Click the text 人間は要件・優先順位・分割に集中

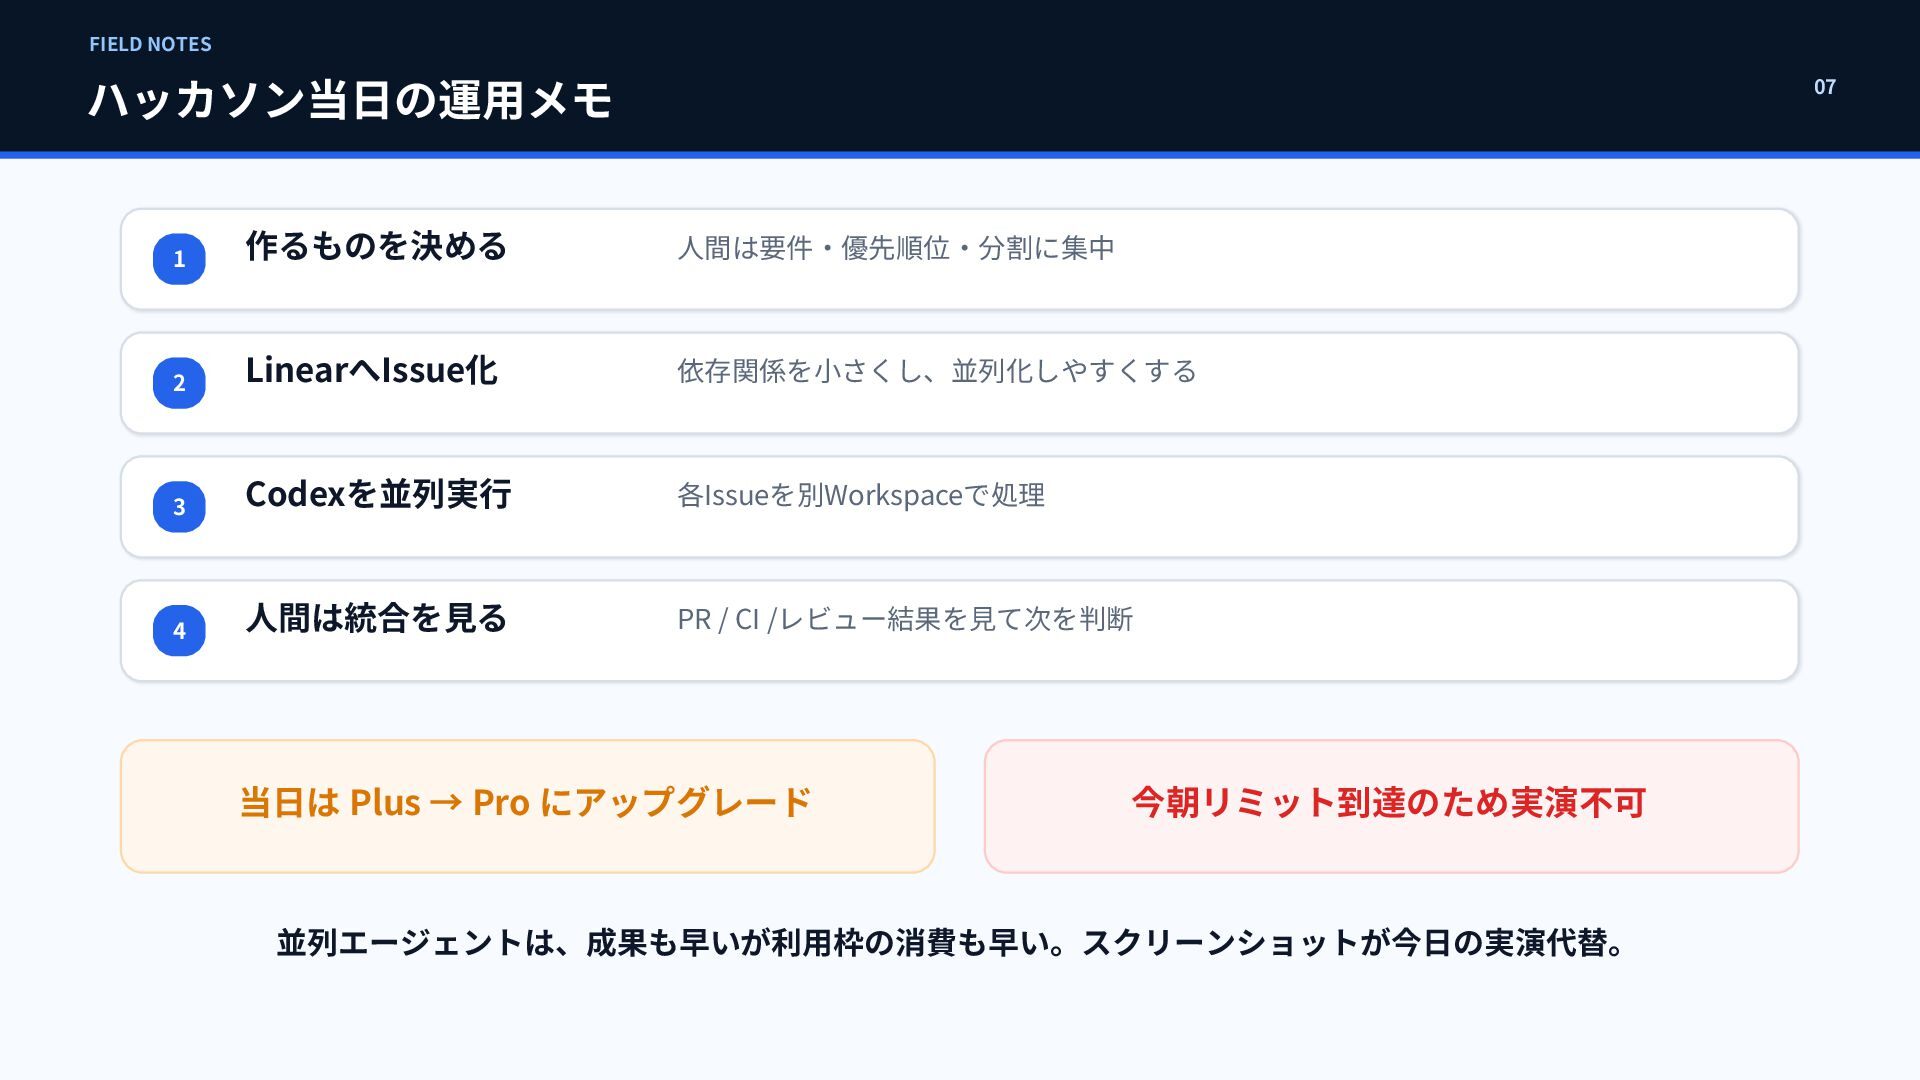click(x=896, y=248)
